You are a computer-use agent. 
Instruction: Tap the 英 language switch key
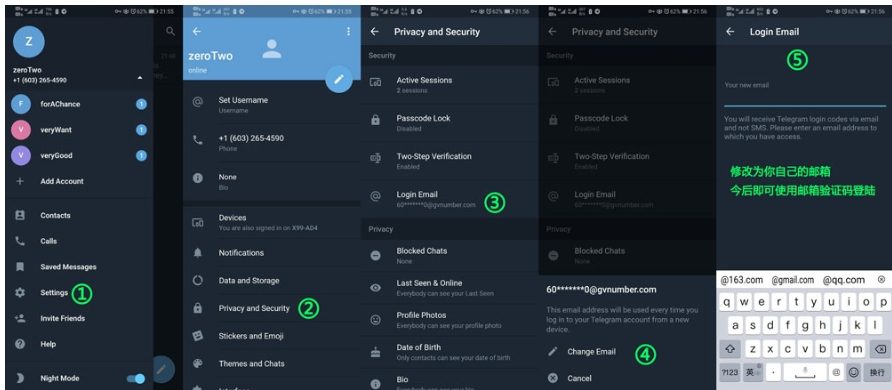(x=752, y=372)
